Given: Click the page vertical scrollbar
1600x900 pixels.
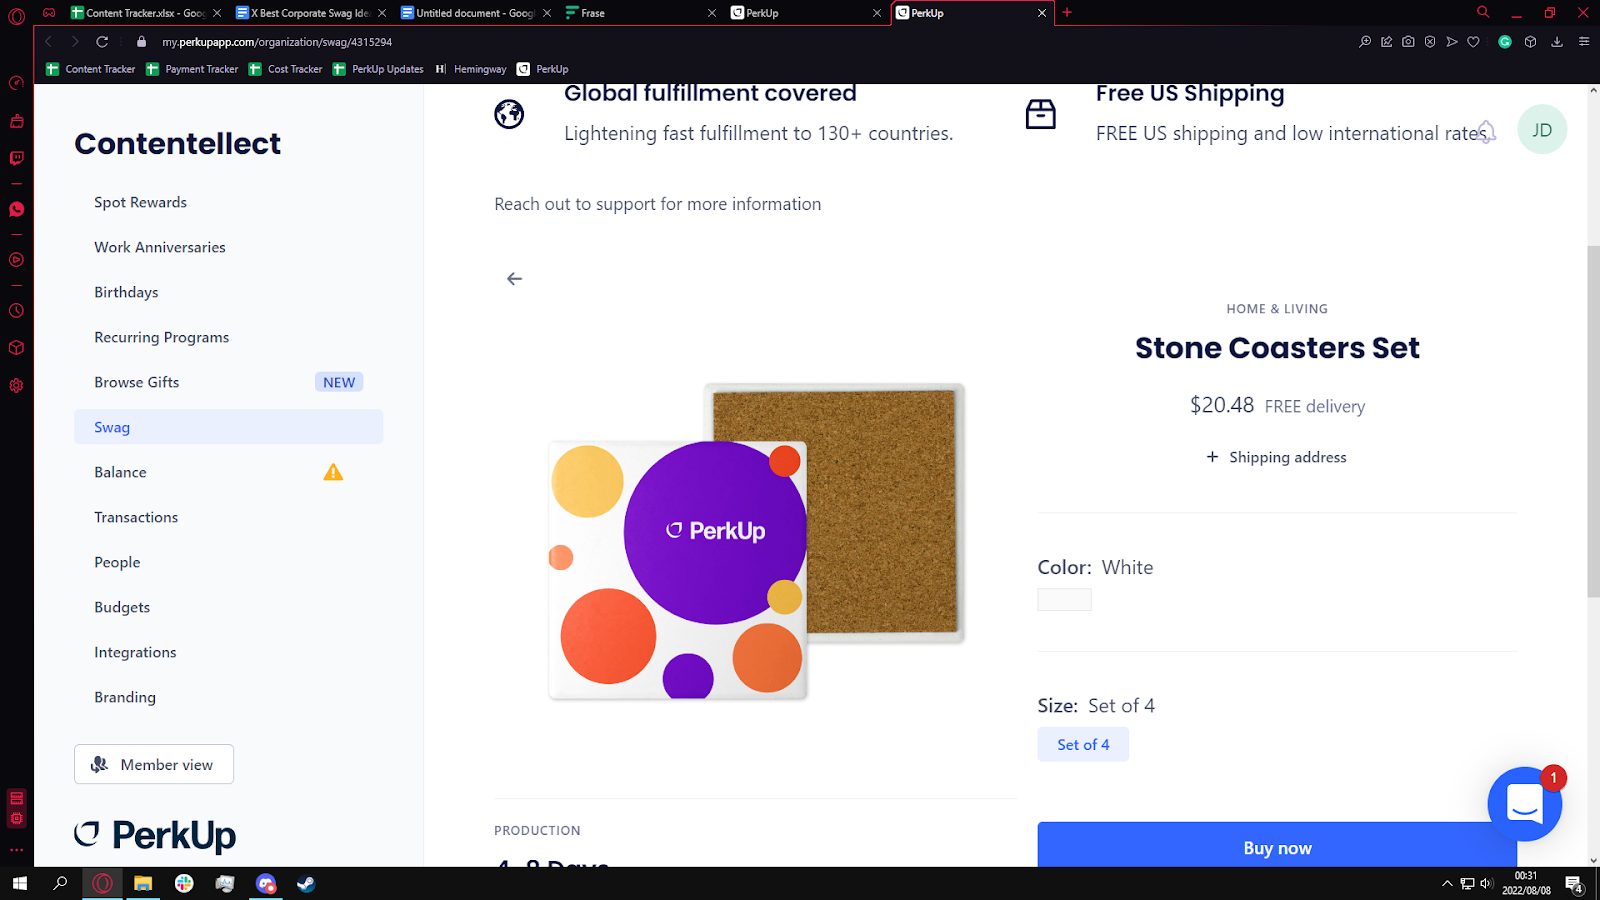Looking at the screenshot, I should [x=1593, y=420].
